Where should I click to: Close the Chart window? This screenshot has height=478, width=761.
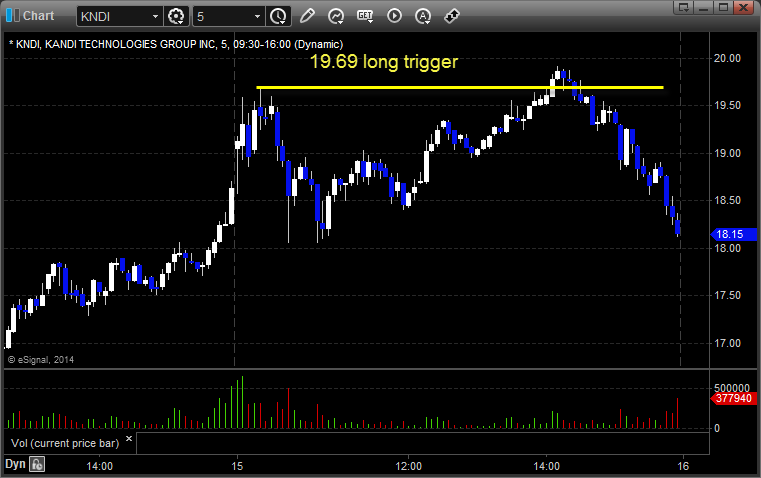pos(743,7)
